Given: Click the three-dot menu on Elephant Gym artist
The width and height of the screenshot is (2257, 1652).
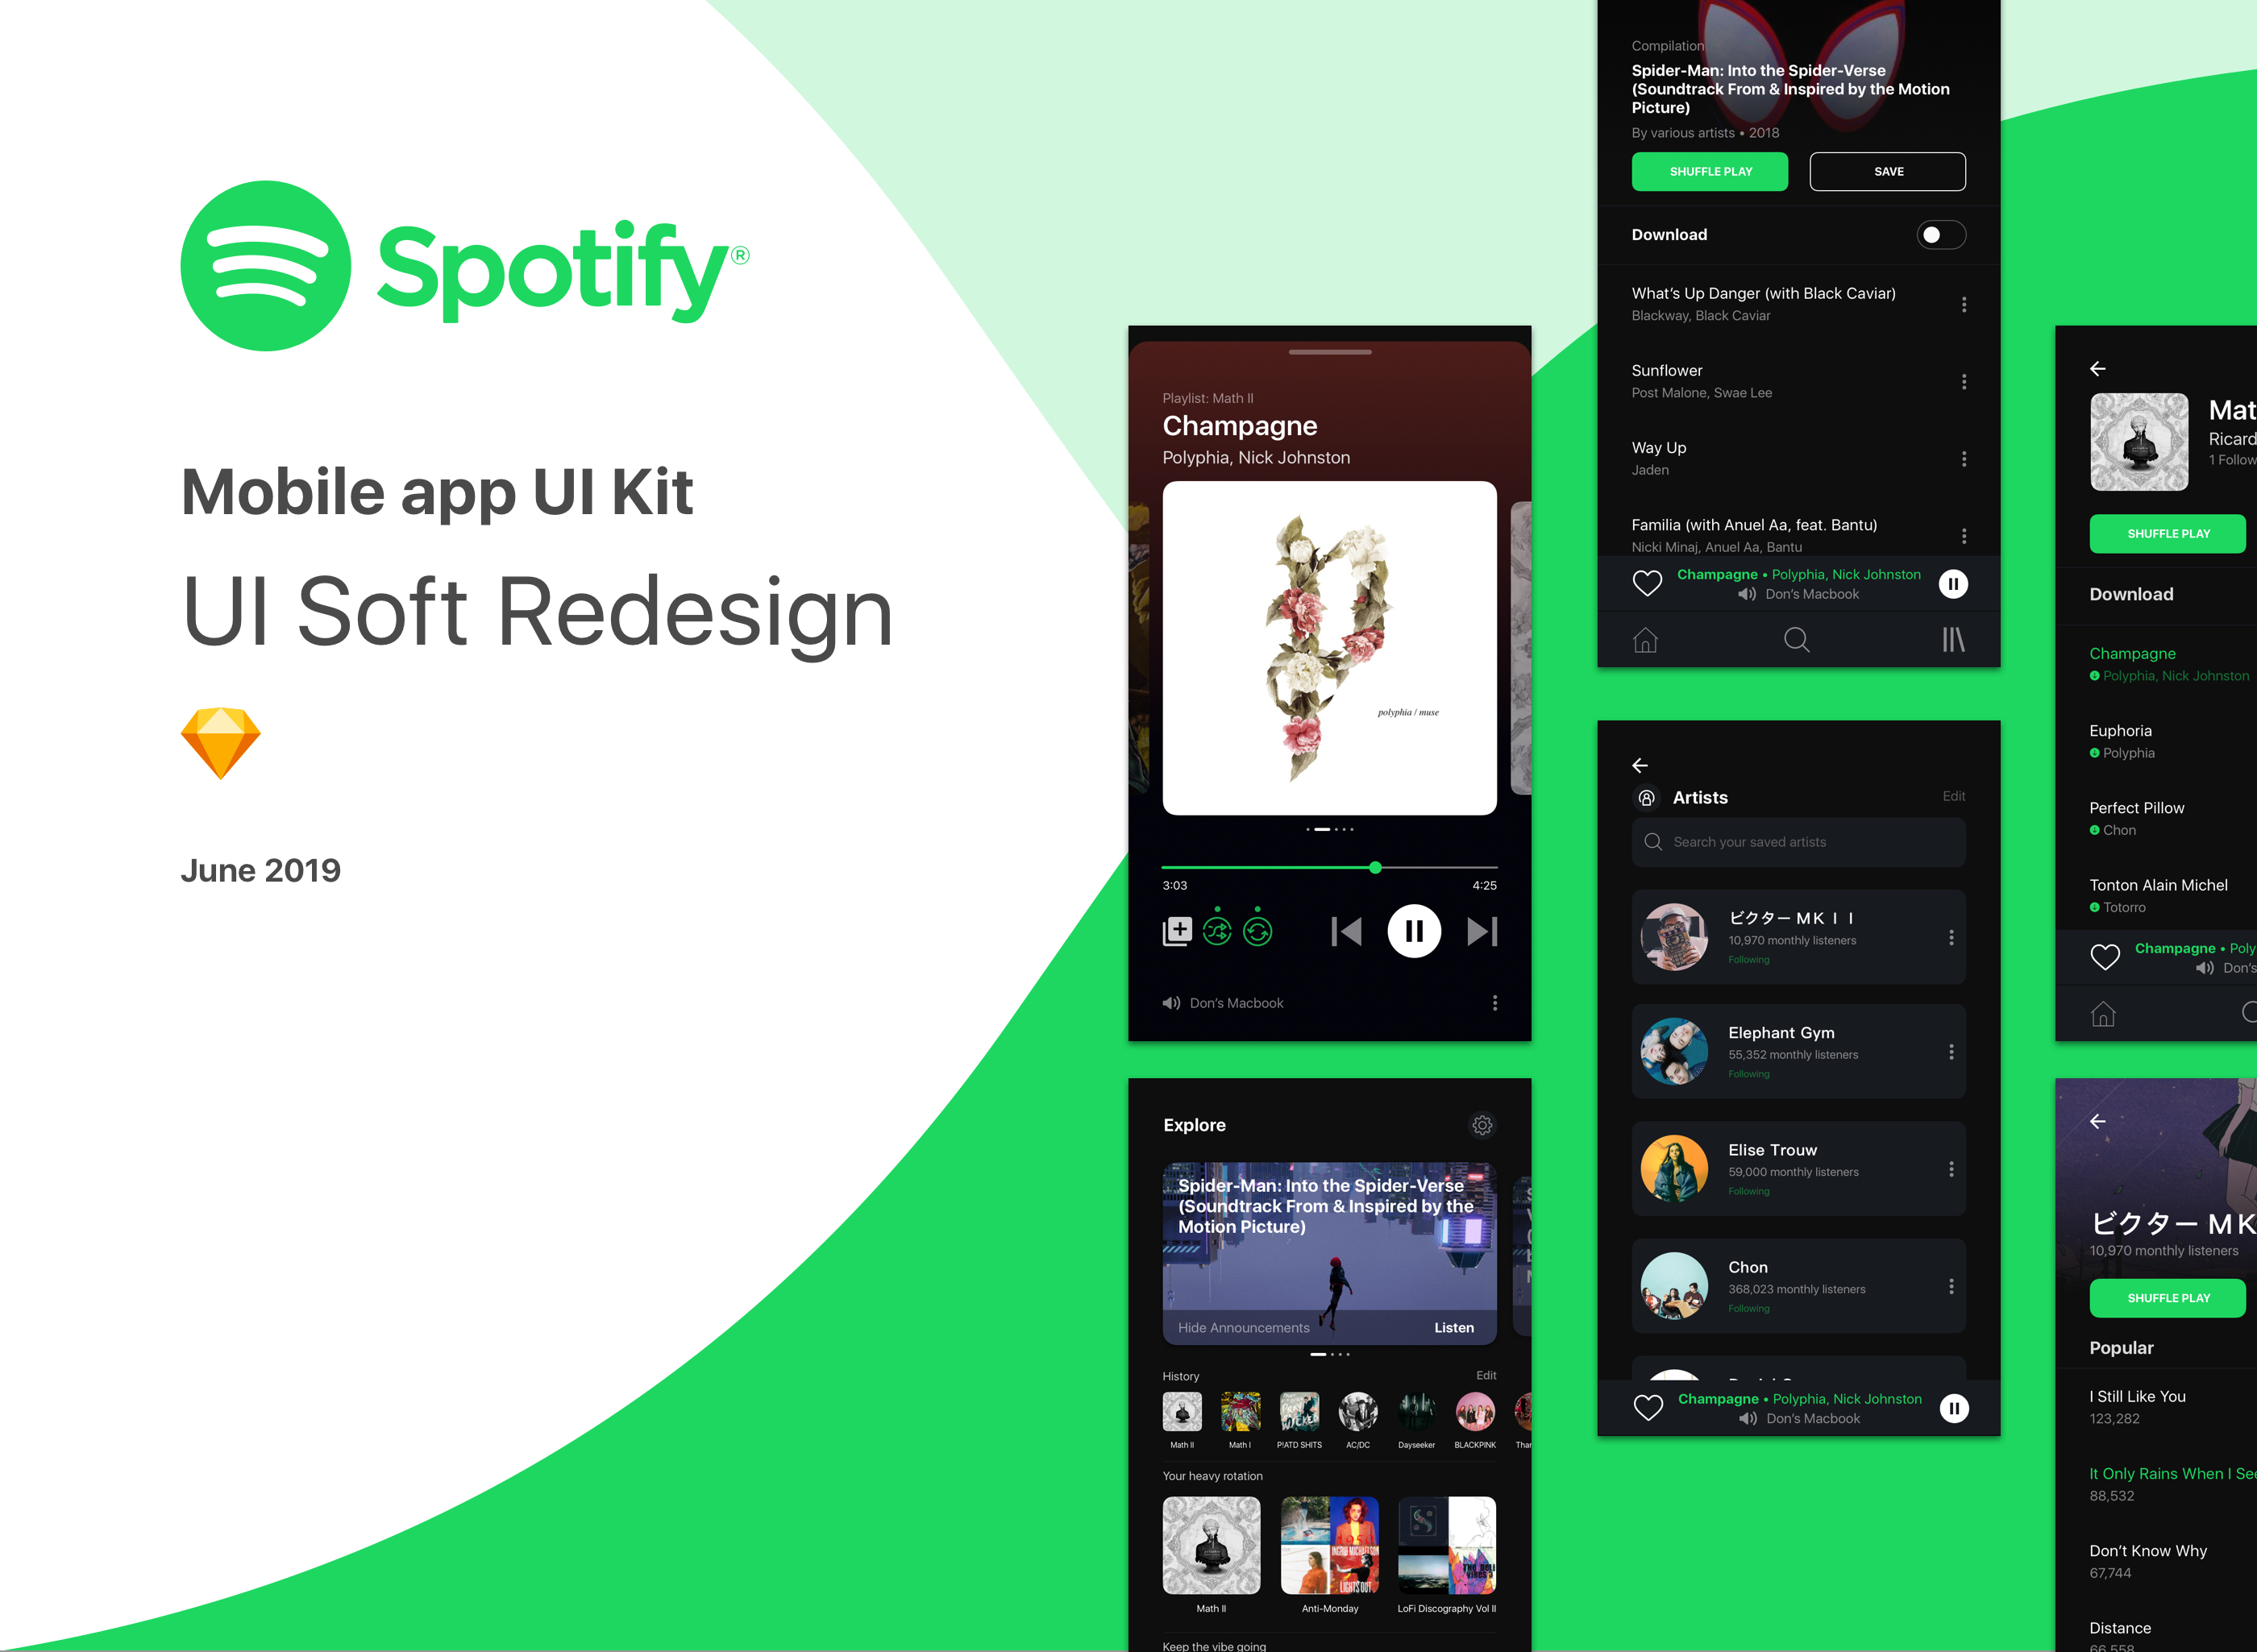Looking at the screenshot, I should [x=1952, y=1051].
